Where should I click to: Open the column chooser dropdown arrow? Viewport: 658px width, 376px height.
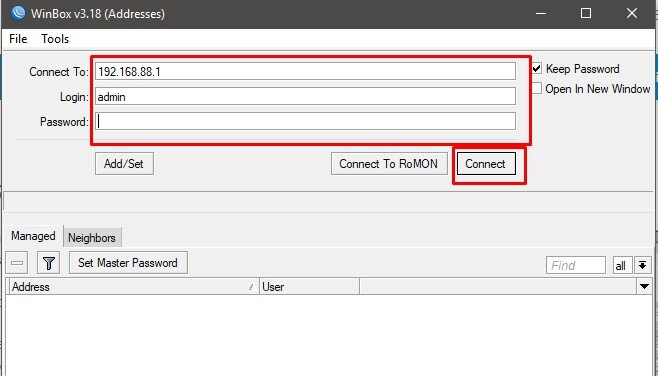click(x=644, y=287)
